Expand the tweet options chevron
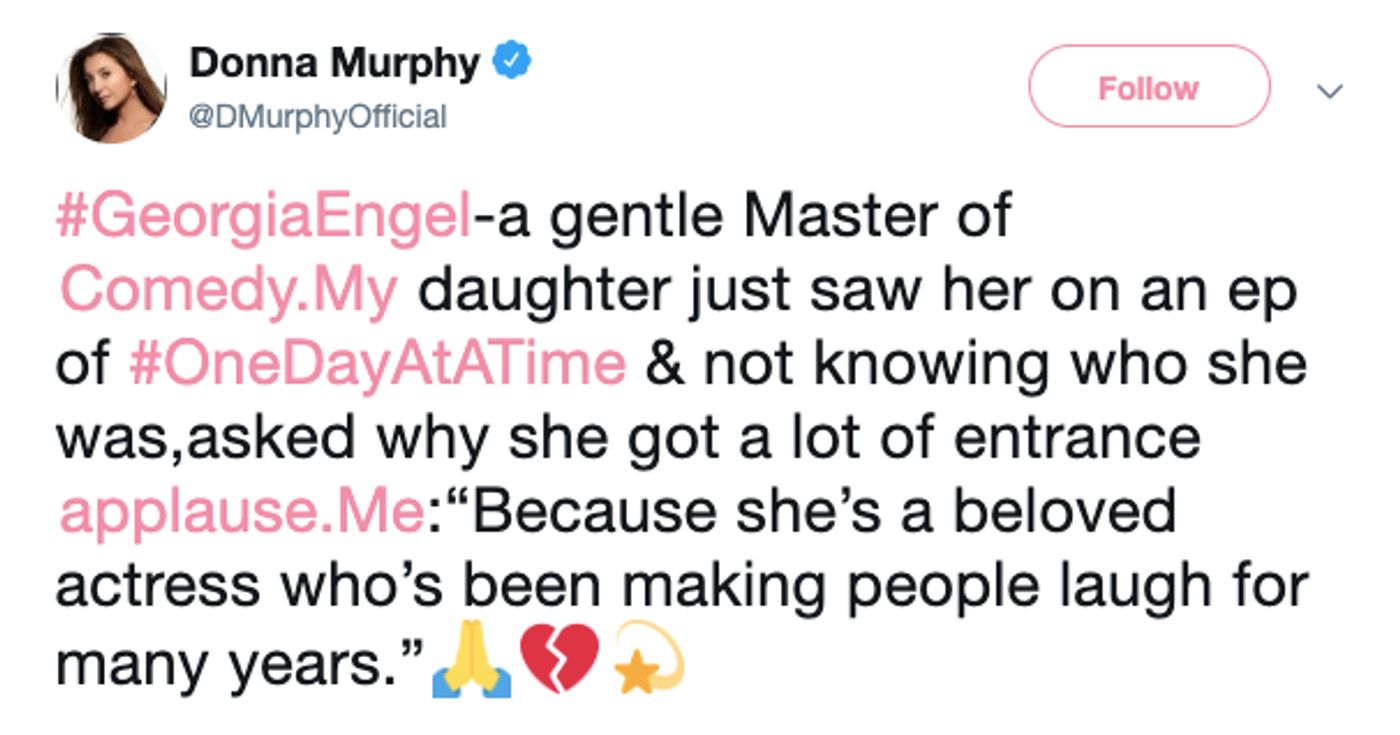This screenshot has width=1400, height=735. (1330, 91)
